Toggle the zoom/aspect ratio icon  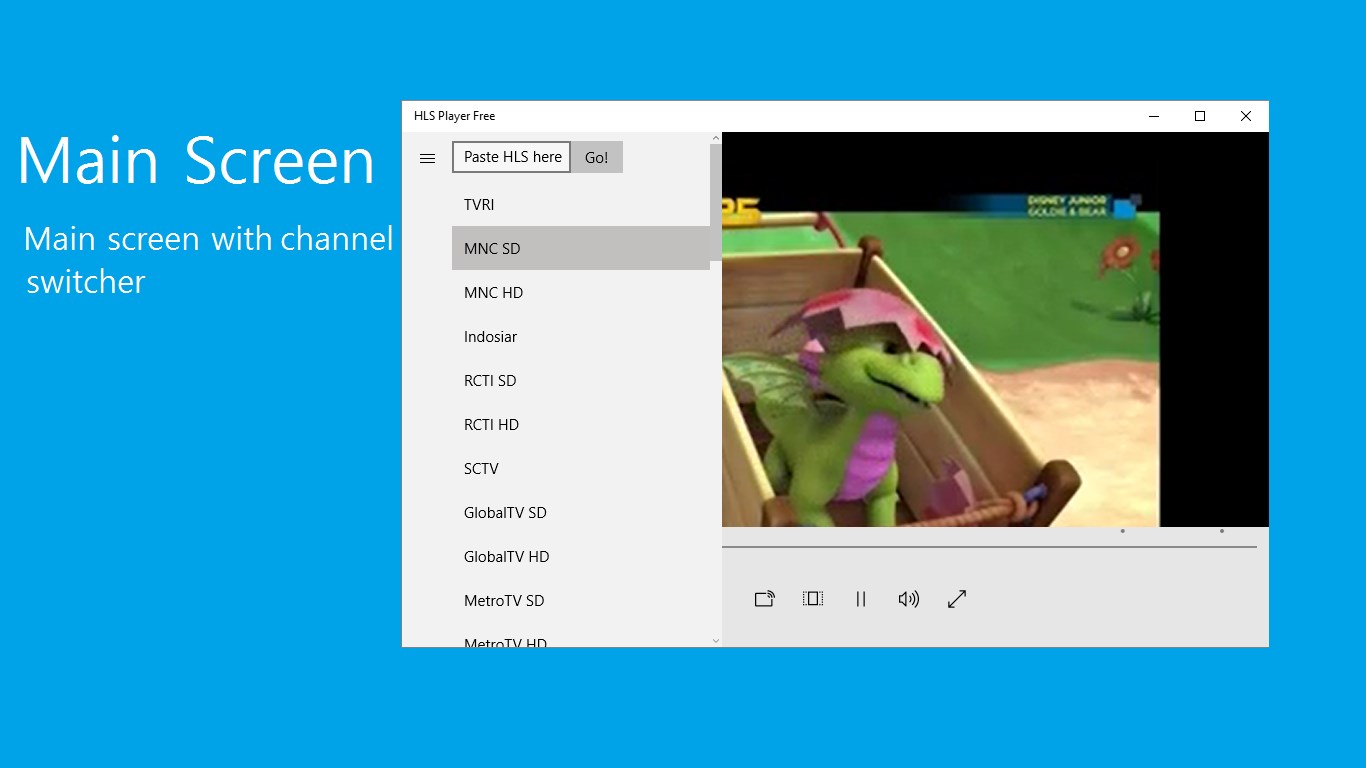pos(813,599)
